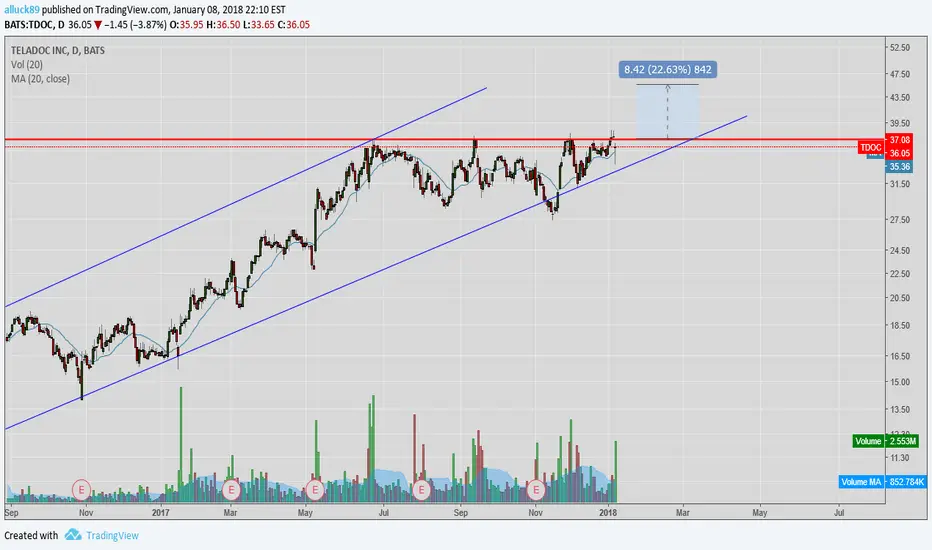The width and height of the screenshot is (932, 550).
Task: Click the blue Volume MA label tag
Action: click(x=861, y=482)
